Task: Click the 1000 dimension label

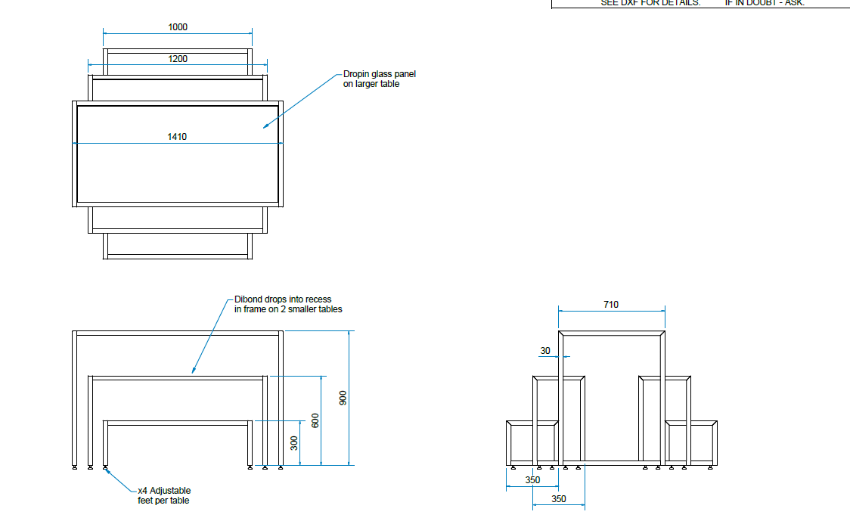Action: [178, 27]
